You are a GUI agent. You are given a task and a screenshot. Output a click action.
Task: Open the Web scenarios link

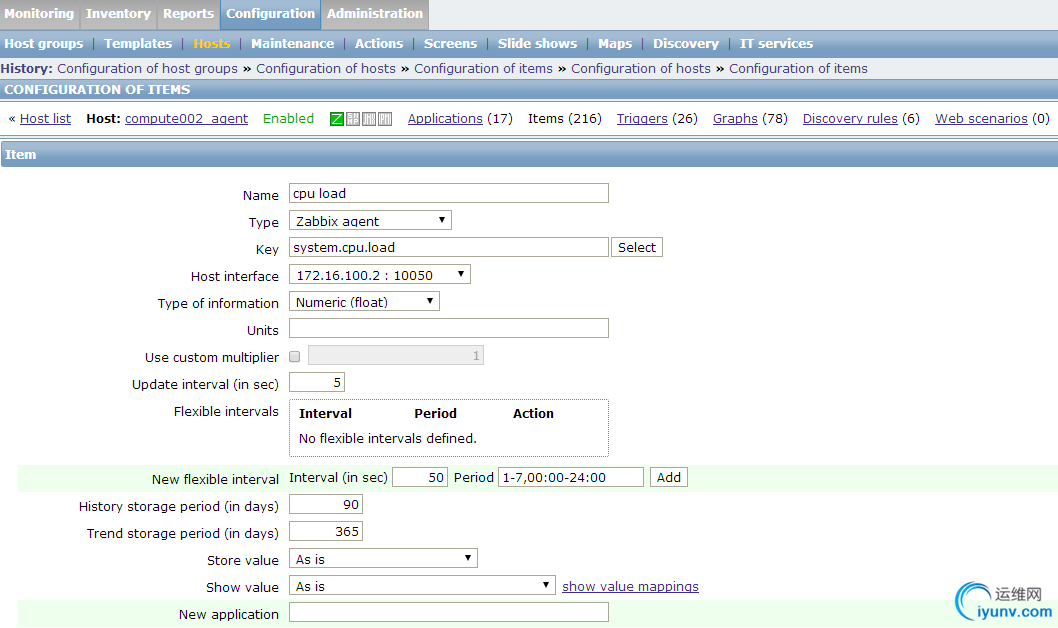pos(981,119)
